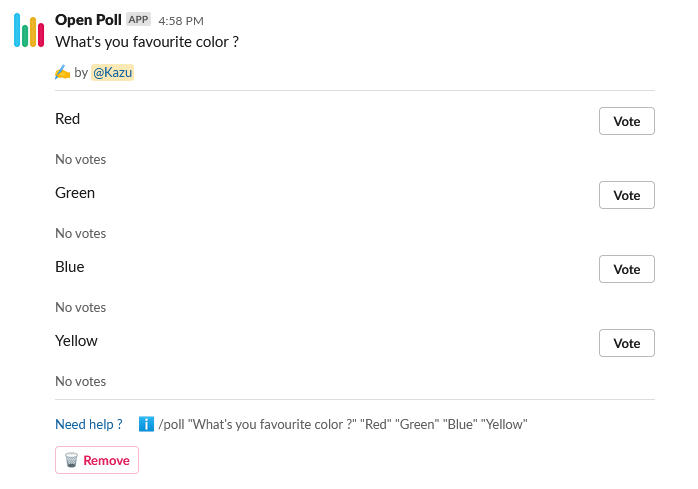Open the @Kazu user mention
The image size is (698, 489).
[x=113, y=72]
